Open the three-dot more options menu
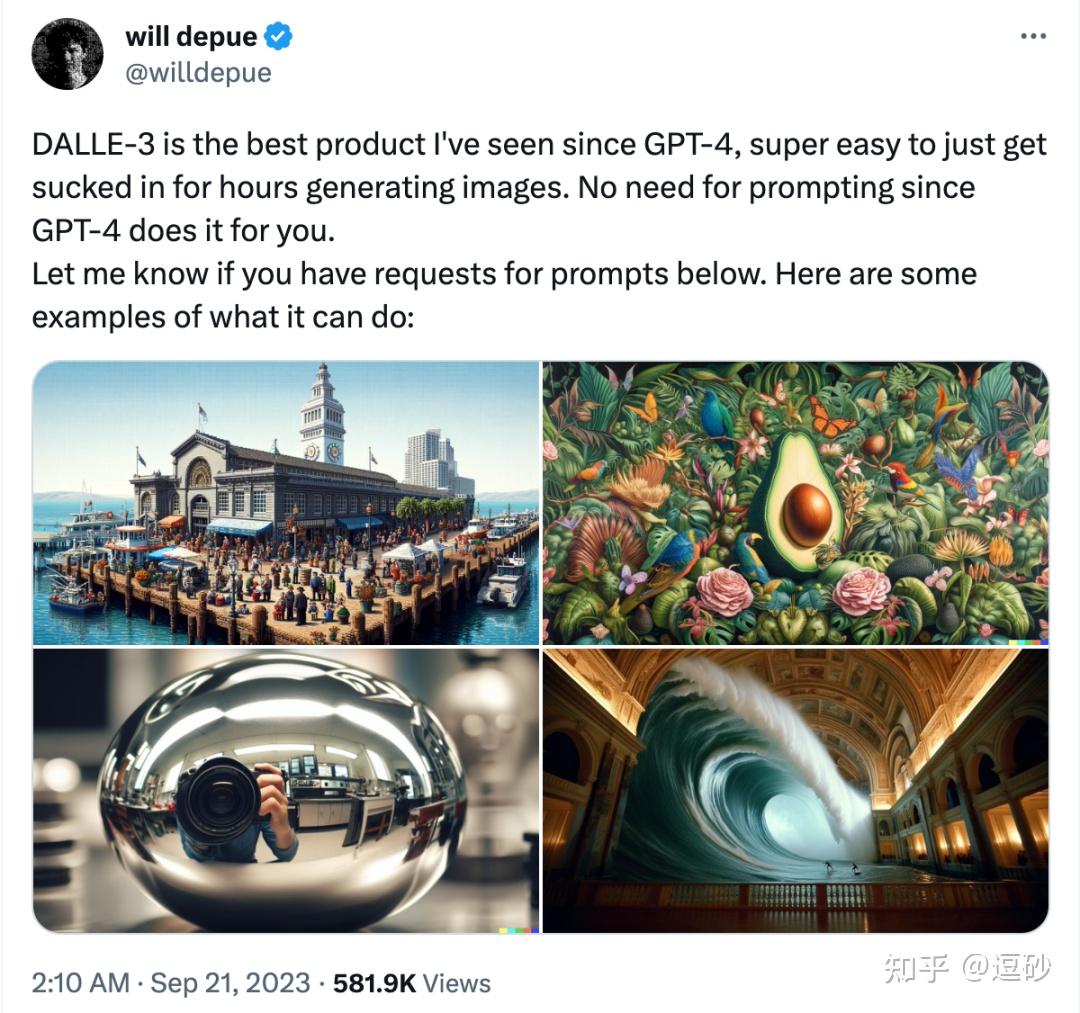This screenshot has width=1080, height=1013. [1033, 36]
